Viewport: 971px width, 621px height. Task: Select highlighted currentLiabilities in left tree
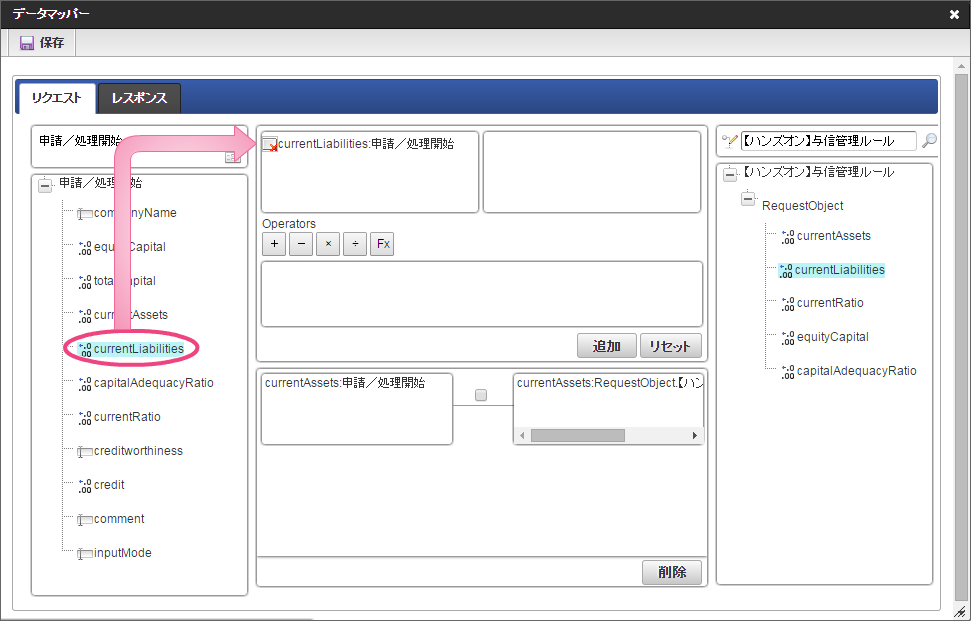click(x=139, y=349)
